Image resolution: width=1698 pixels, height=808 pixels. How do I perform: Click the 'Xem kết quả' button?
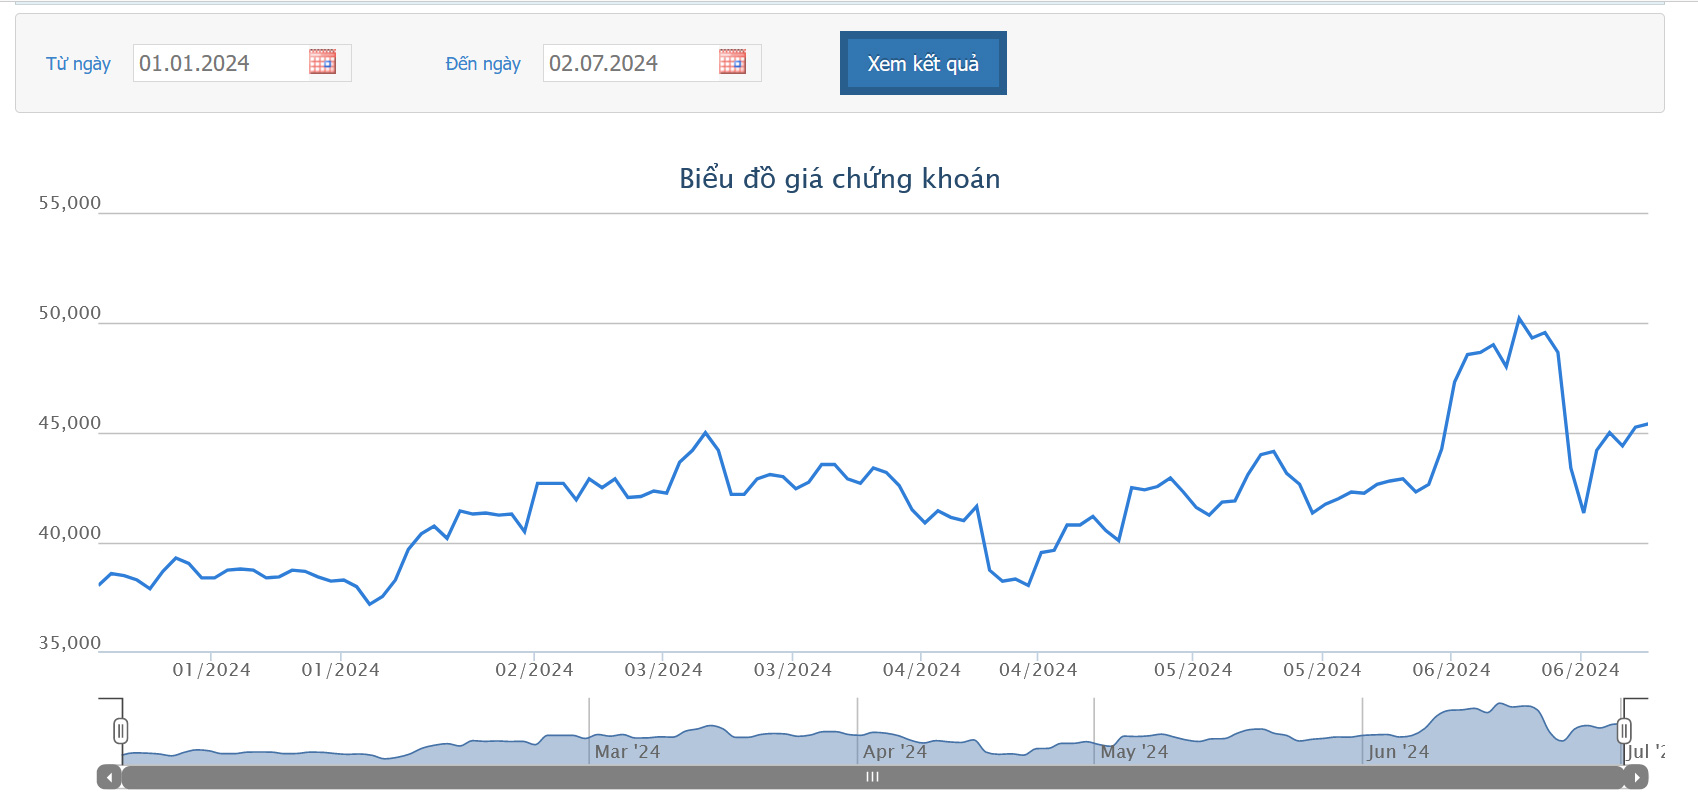click(x=922, y=63)
